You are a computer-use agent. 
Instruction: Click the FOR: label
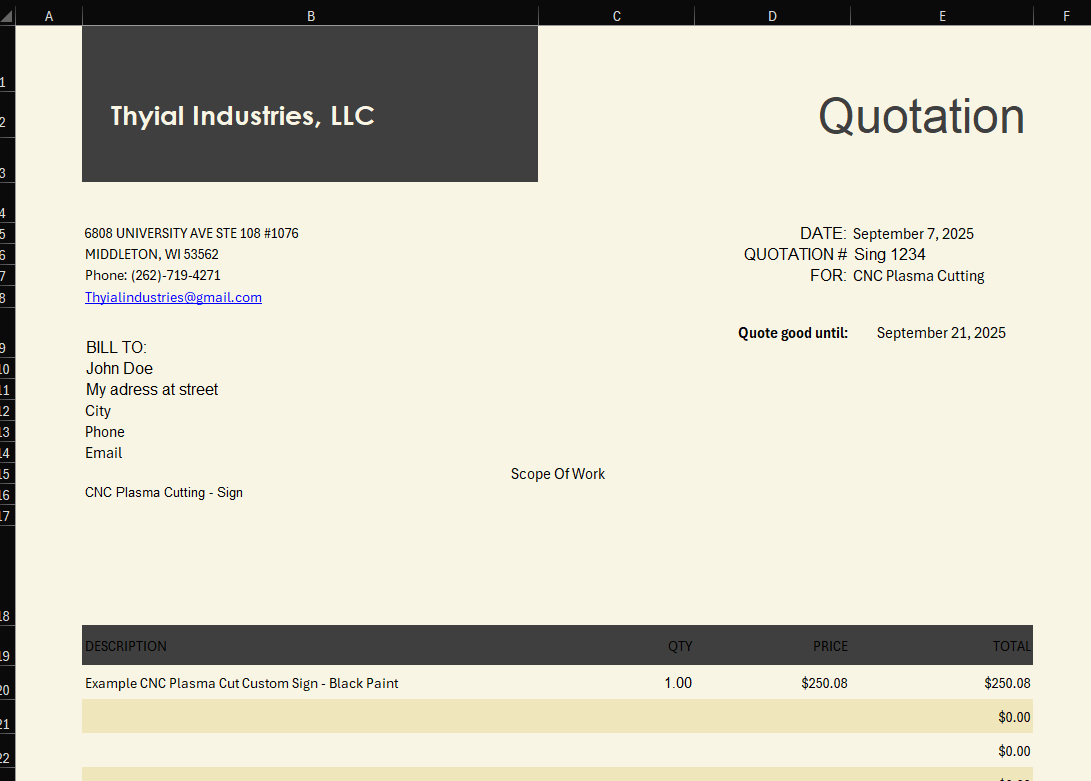(x=828, y=276)
